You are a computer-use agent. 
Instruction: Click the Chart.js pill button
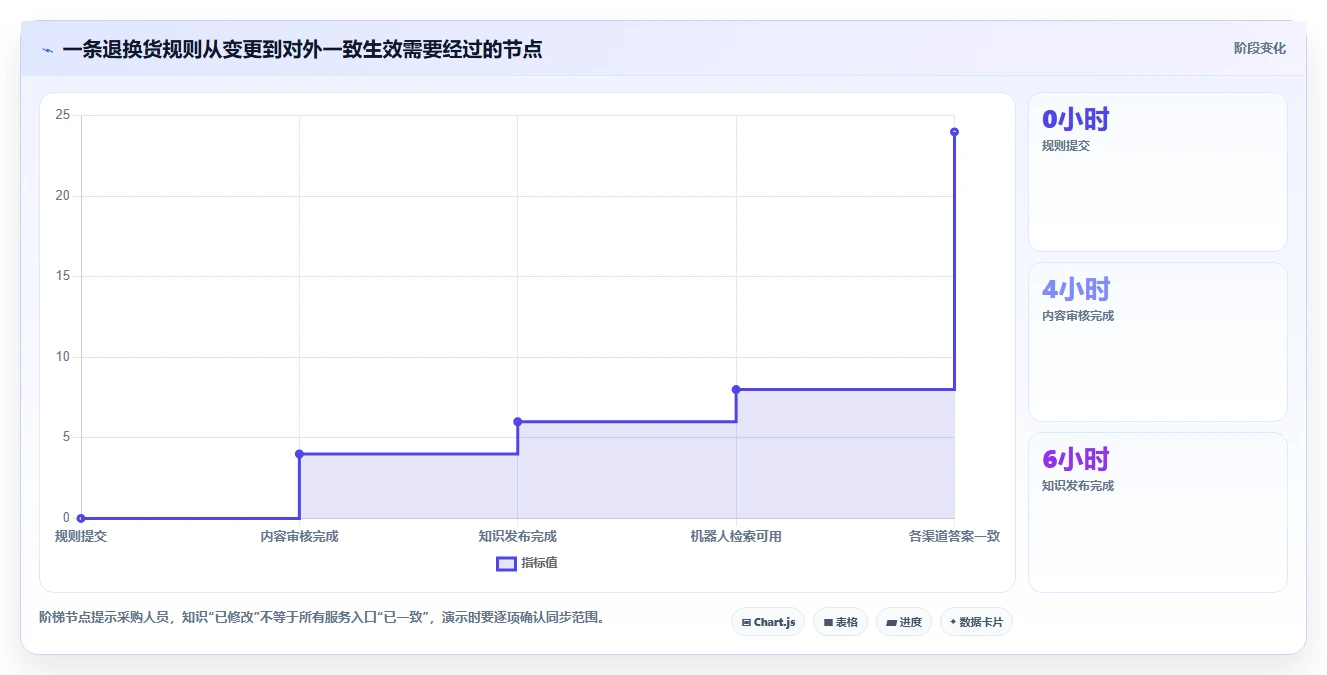click(768, 622)
